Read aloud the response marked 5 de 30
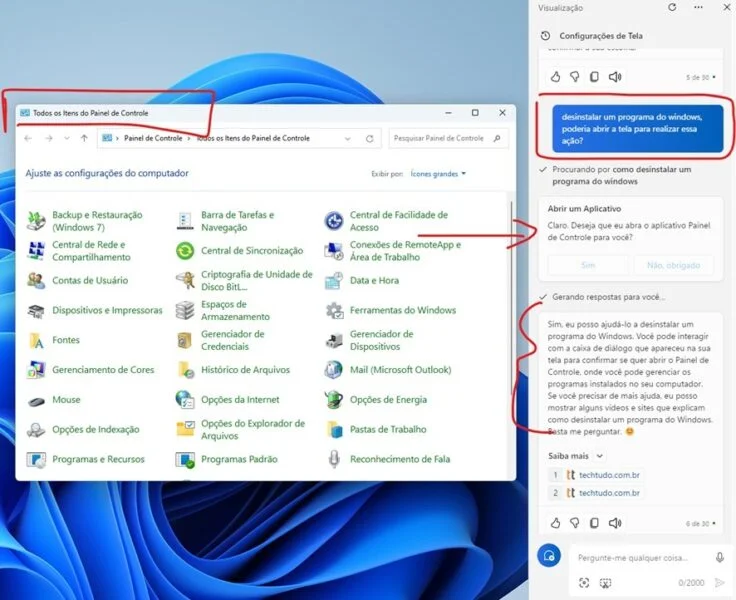 click(x=615, y=77)
